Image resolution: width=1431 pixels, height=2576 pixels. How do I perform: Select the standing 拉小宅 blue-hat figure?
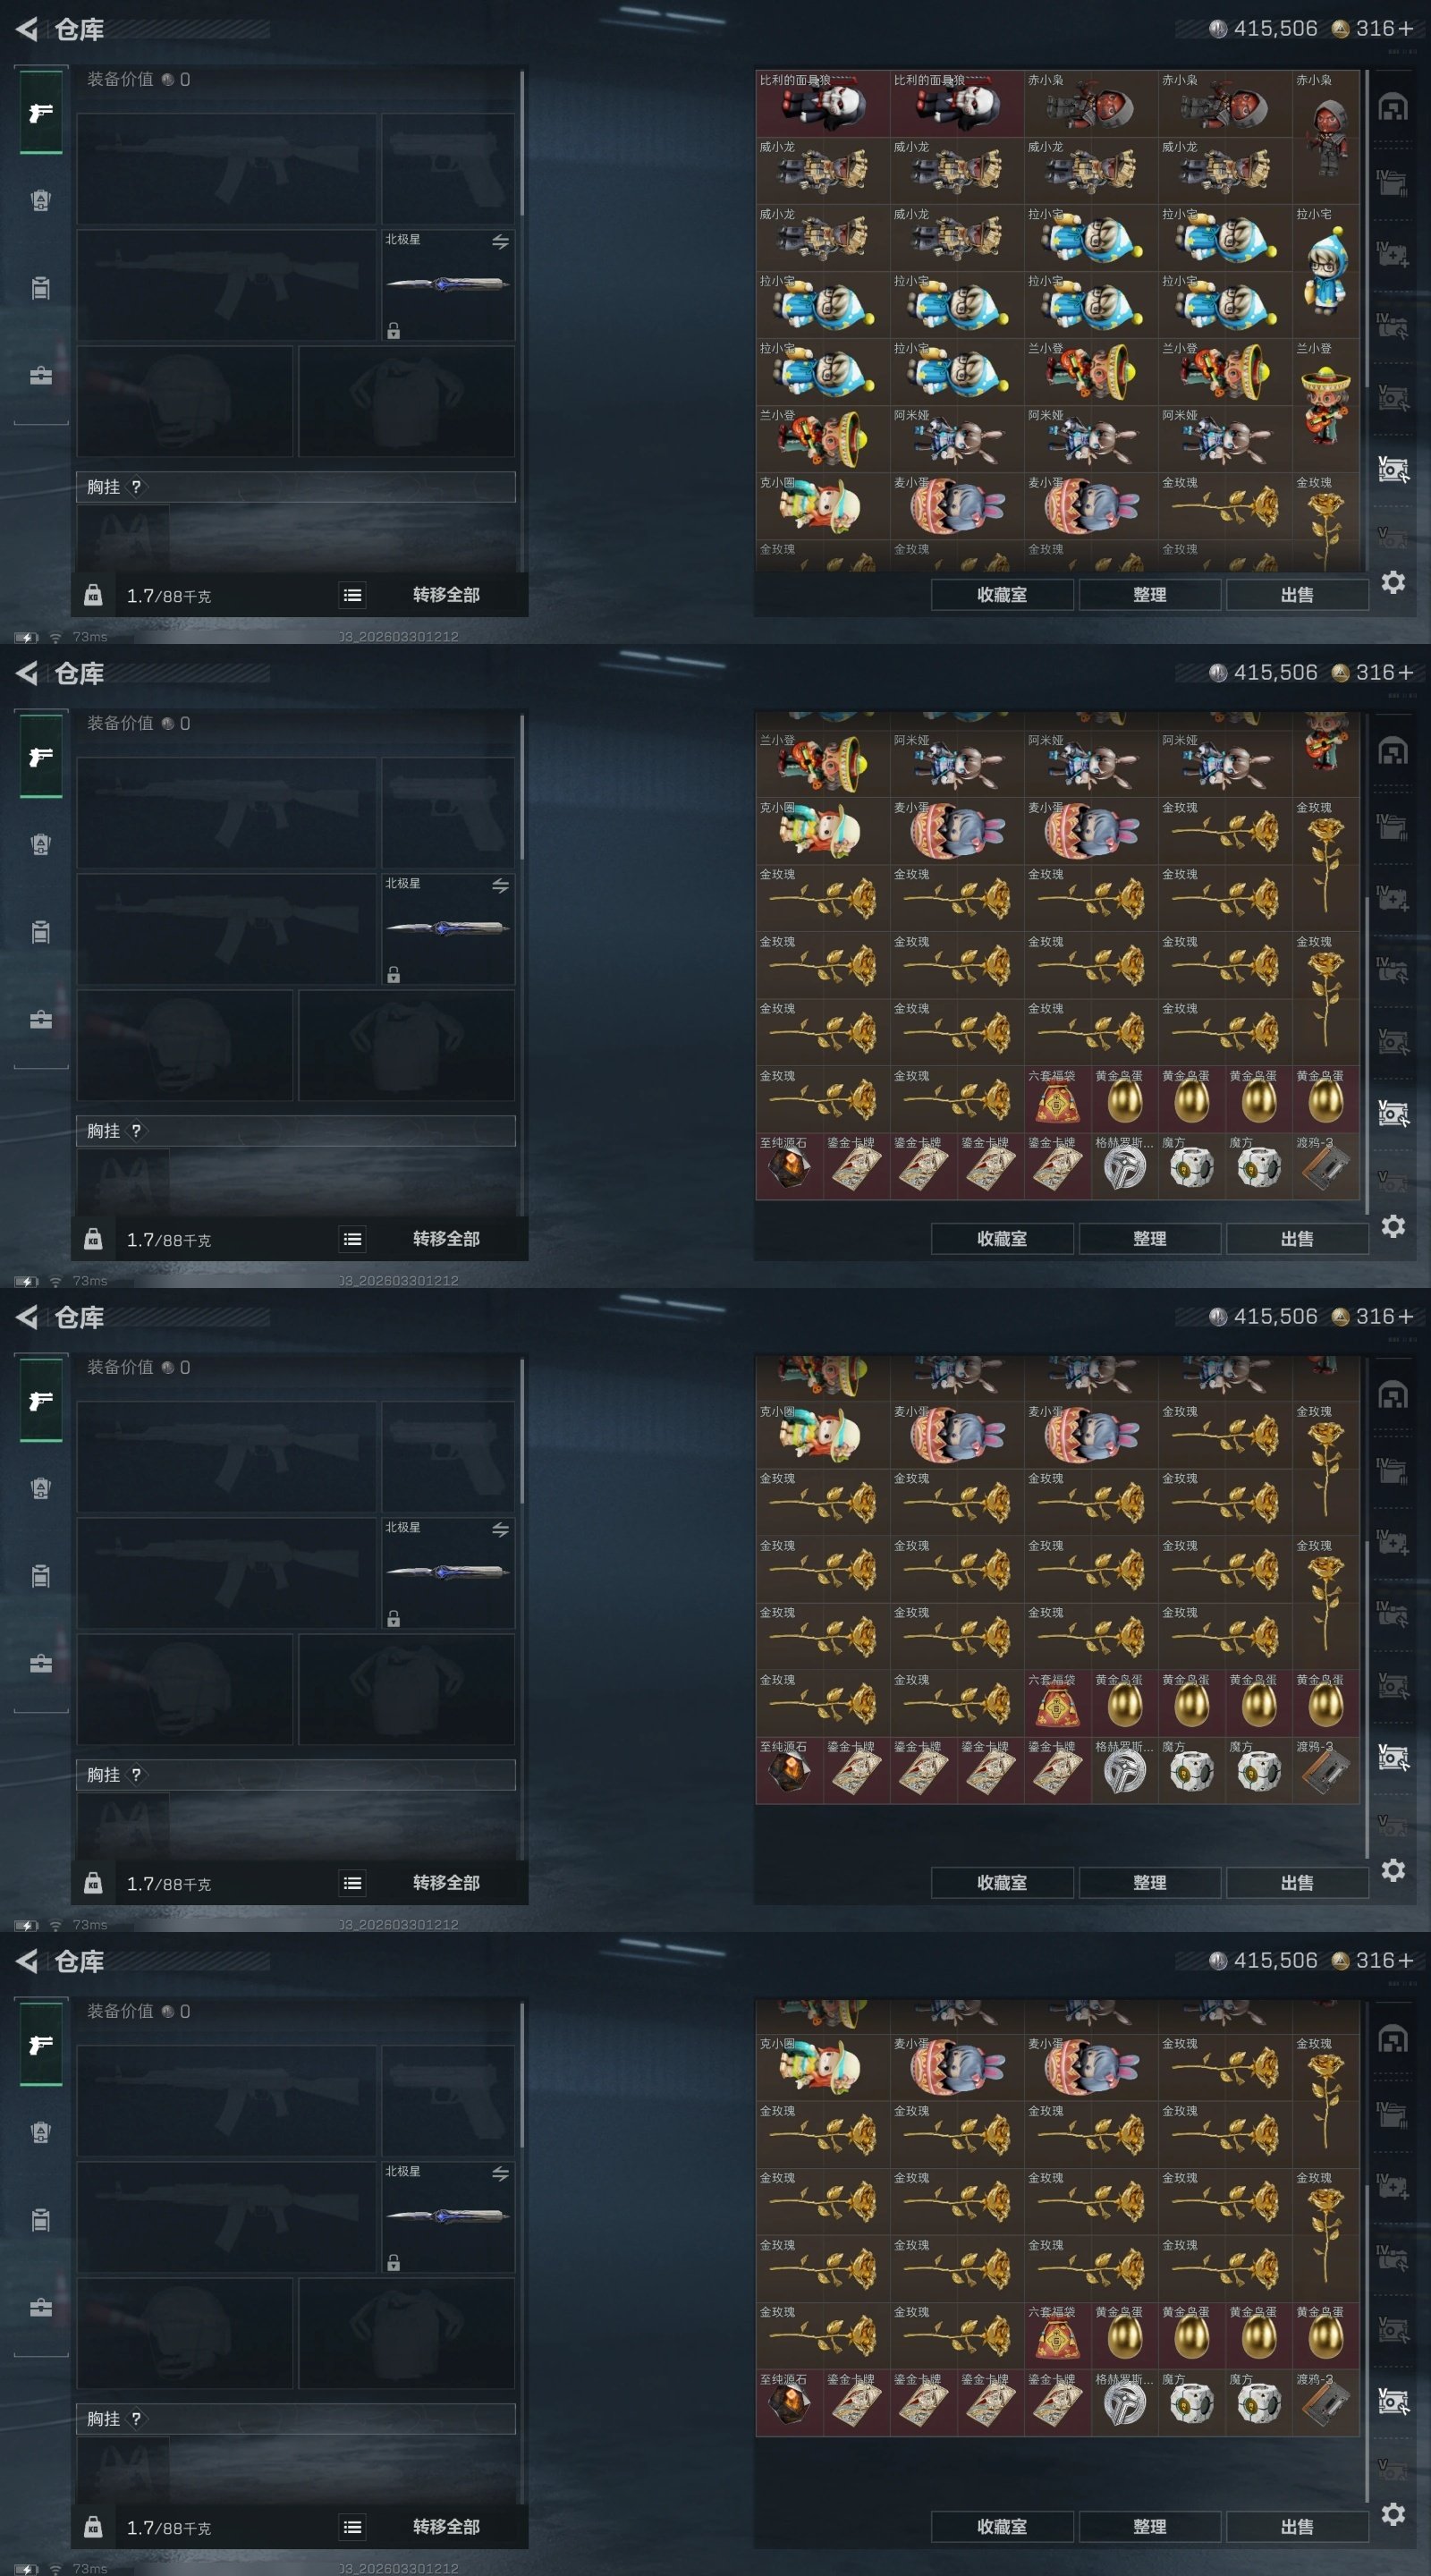(1326, 271)
